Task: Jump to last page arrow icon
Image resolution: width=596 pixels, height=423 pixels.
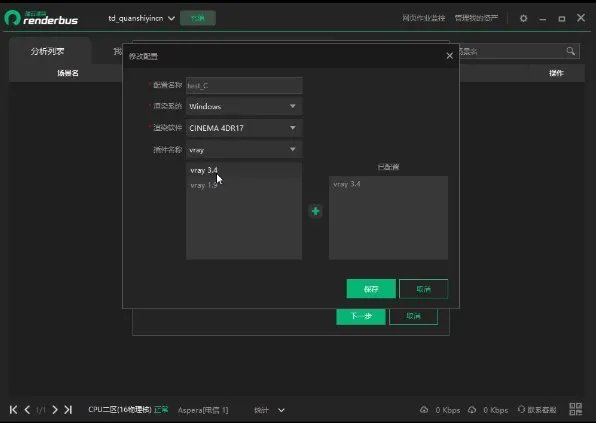Action: (68, 410)
